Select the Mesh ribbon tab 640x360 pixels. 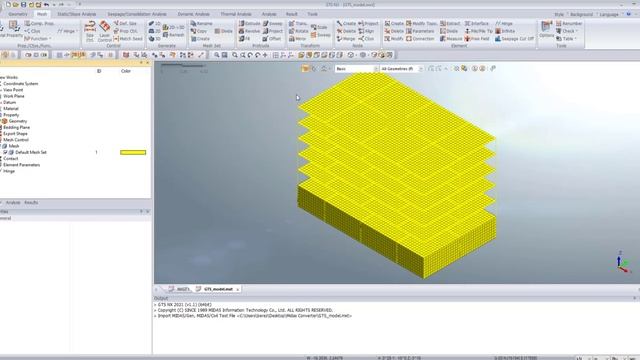(42, 14)
